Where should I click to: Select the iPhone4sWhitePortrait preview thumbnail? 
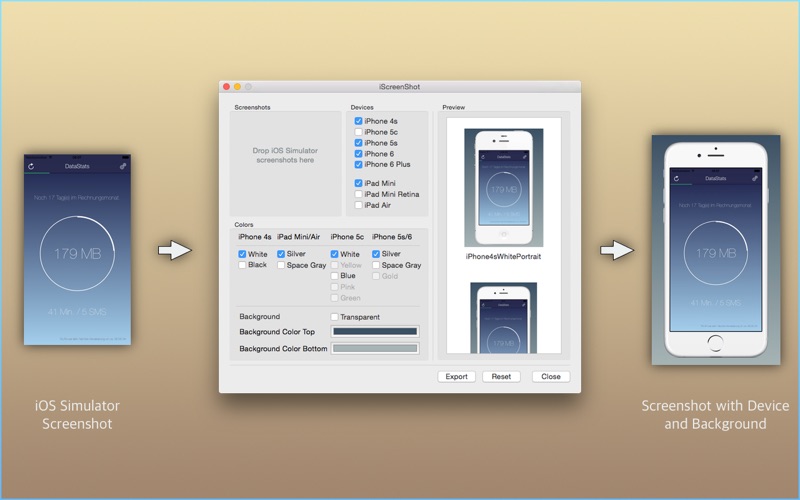tap(504, 188)
